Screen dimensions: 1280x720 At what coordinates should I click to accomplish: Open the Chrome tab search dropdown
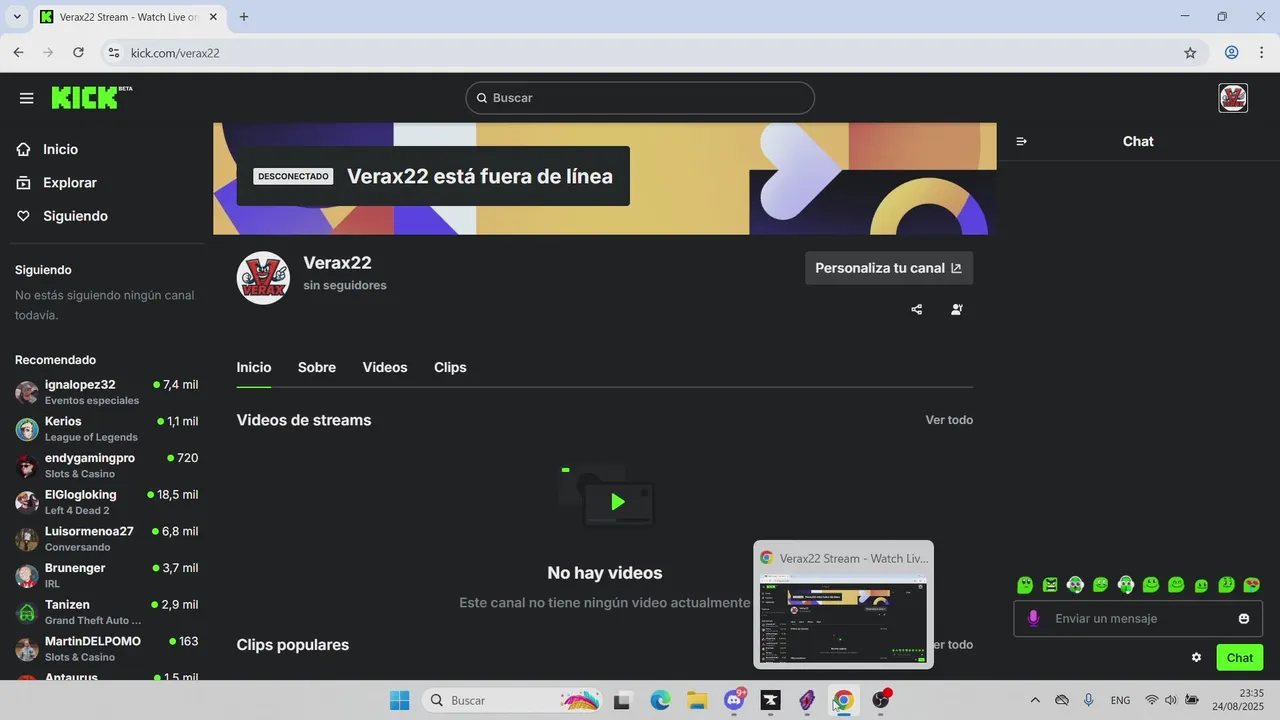(17, 17)
